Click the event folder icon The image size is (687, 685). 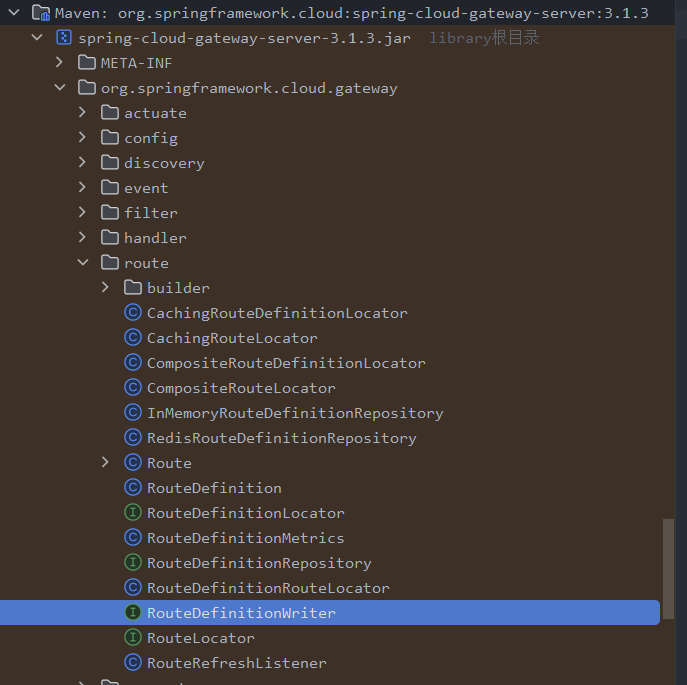[x=110, y=188]
